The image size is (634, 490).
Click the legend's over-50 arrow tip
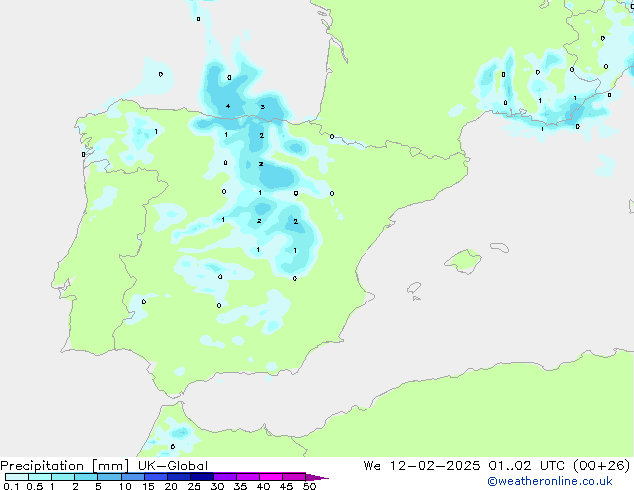tap(317, 477)
